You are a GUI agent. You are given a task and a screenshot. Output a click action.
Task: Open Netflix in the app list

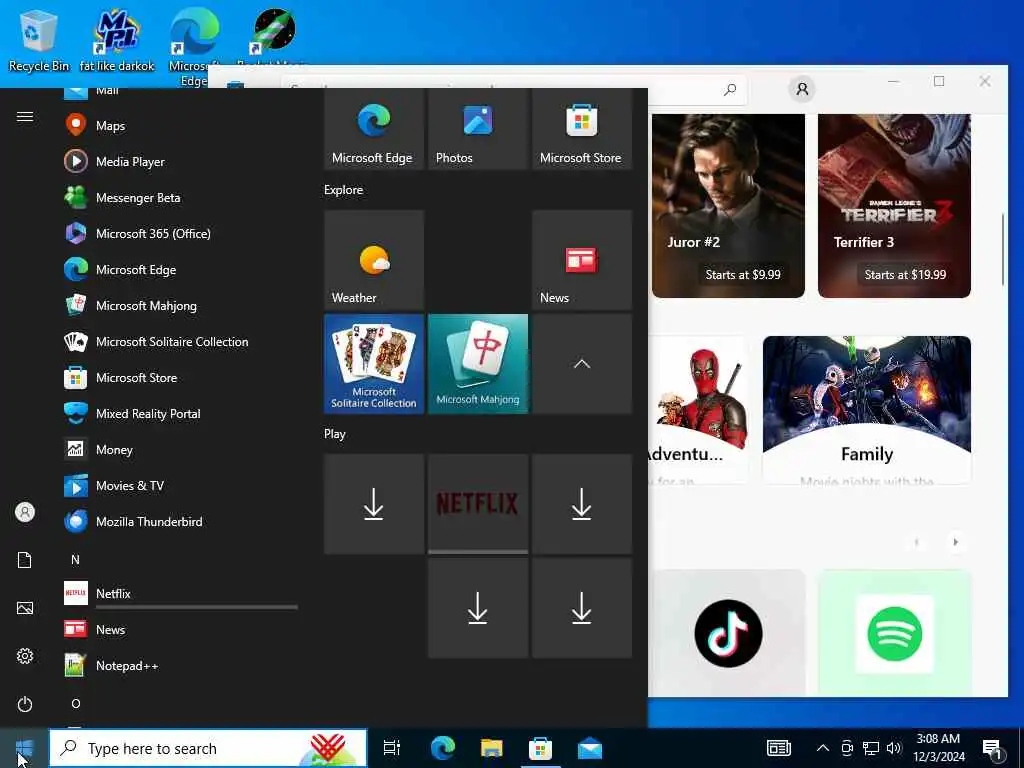point(181,593)
